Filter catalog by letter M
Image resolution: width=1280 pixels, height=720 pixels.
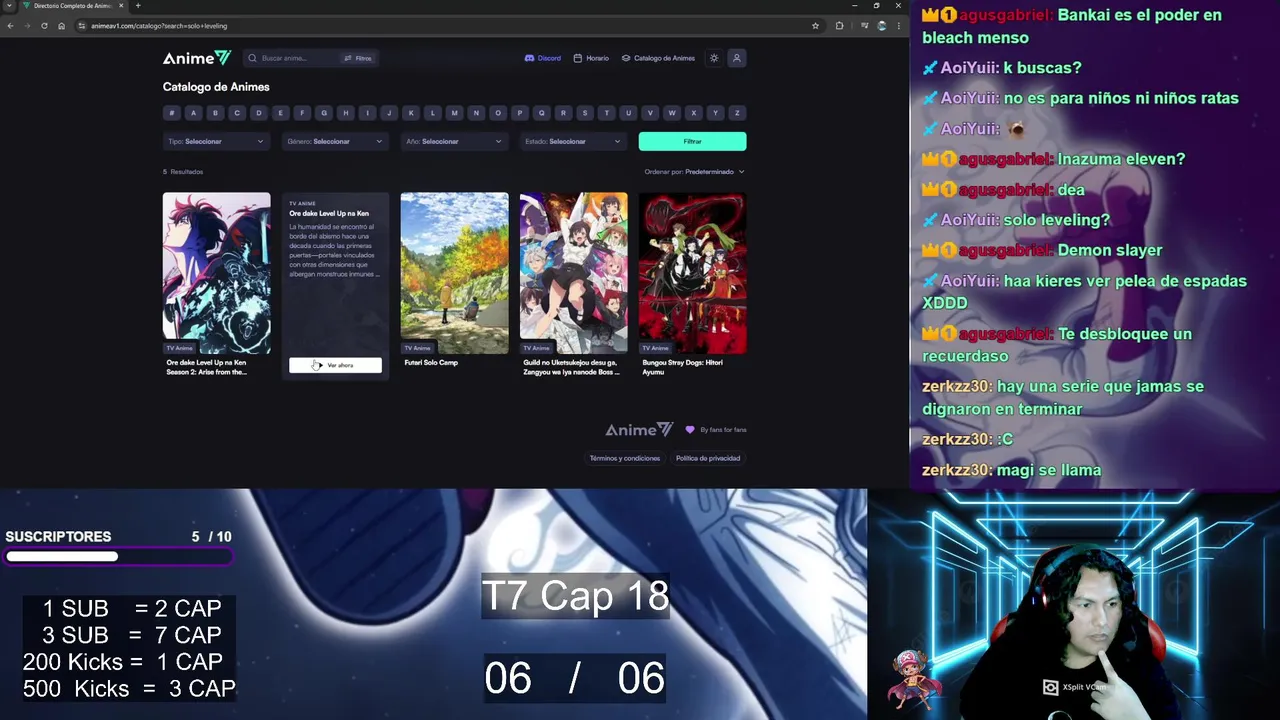pyautogui.click(x=454, y=113)
